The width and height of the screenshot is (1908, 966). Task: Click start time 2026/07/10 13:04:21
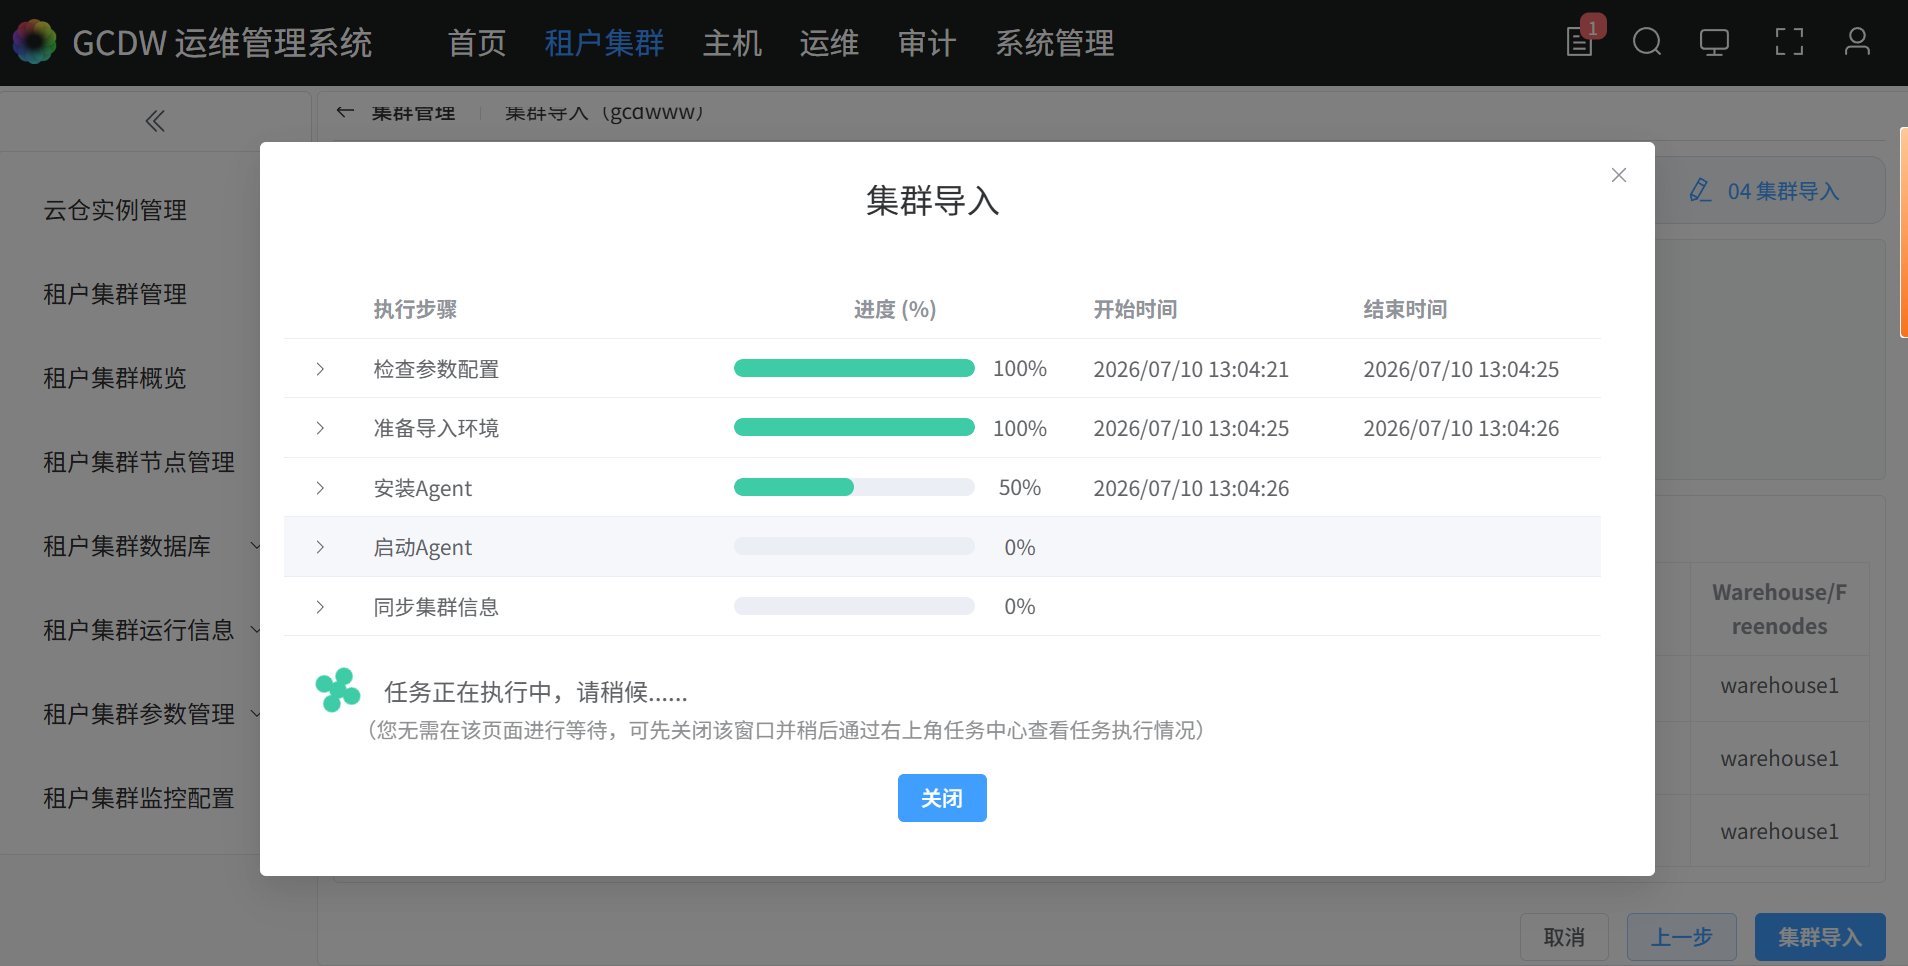(x=1191, y=369)
